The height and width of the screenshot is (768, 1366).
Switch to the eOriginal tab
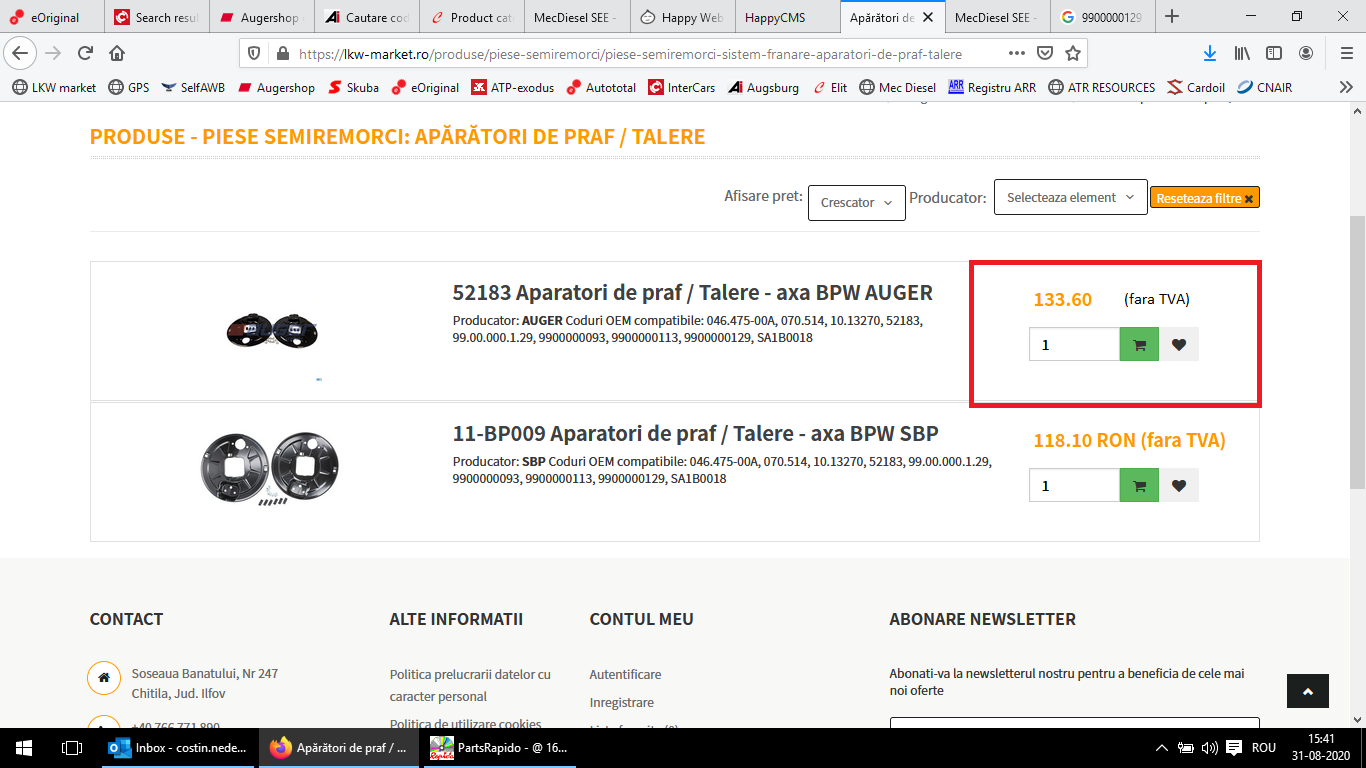[52, 17]
